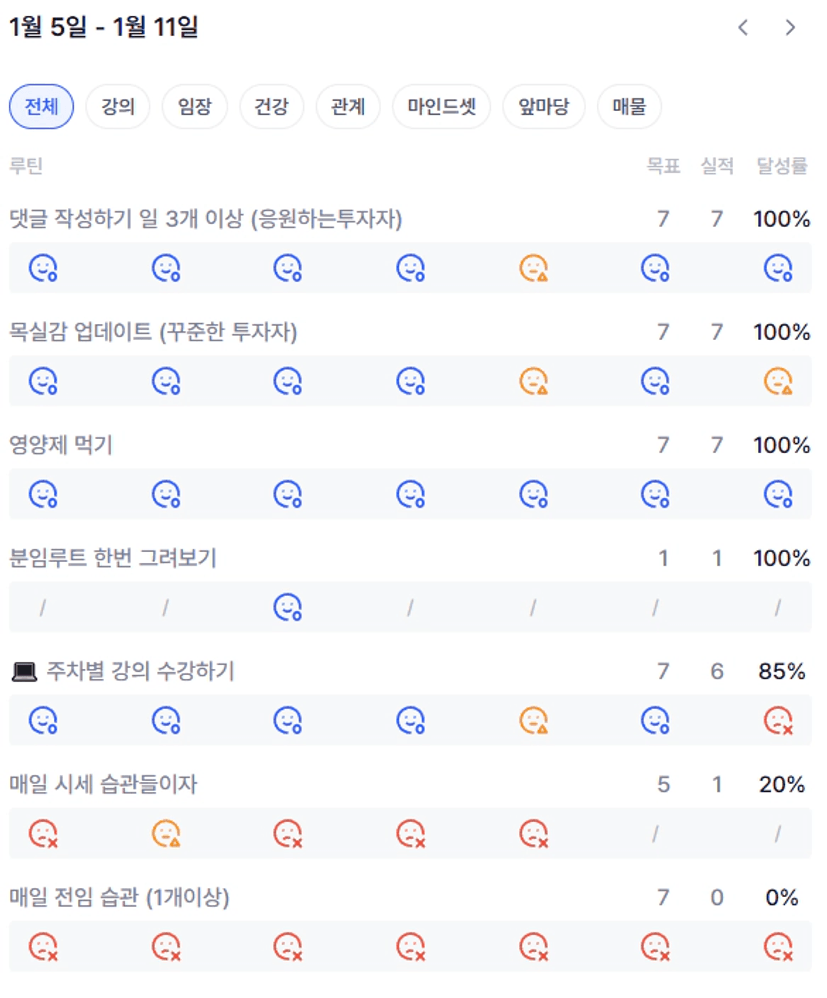827x998 pixels.
Task: Filter routines by 건강
Action: [x=271, y=107]
